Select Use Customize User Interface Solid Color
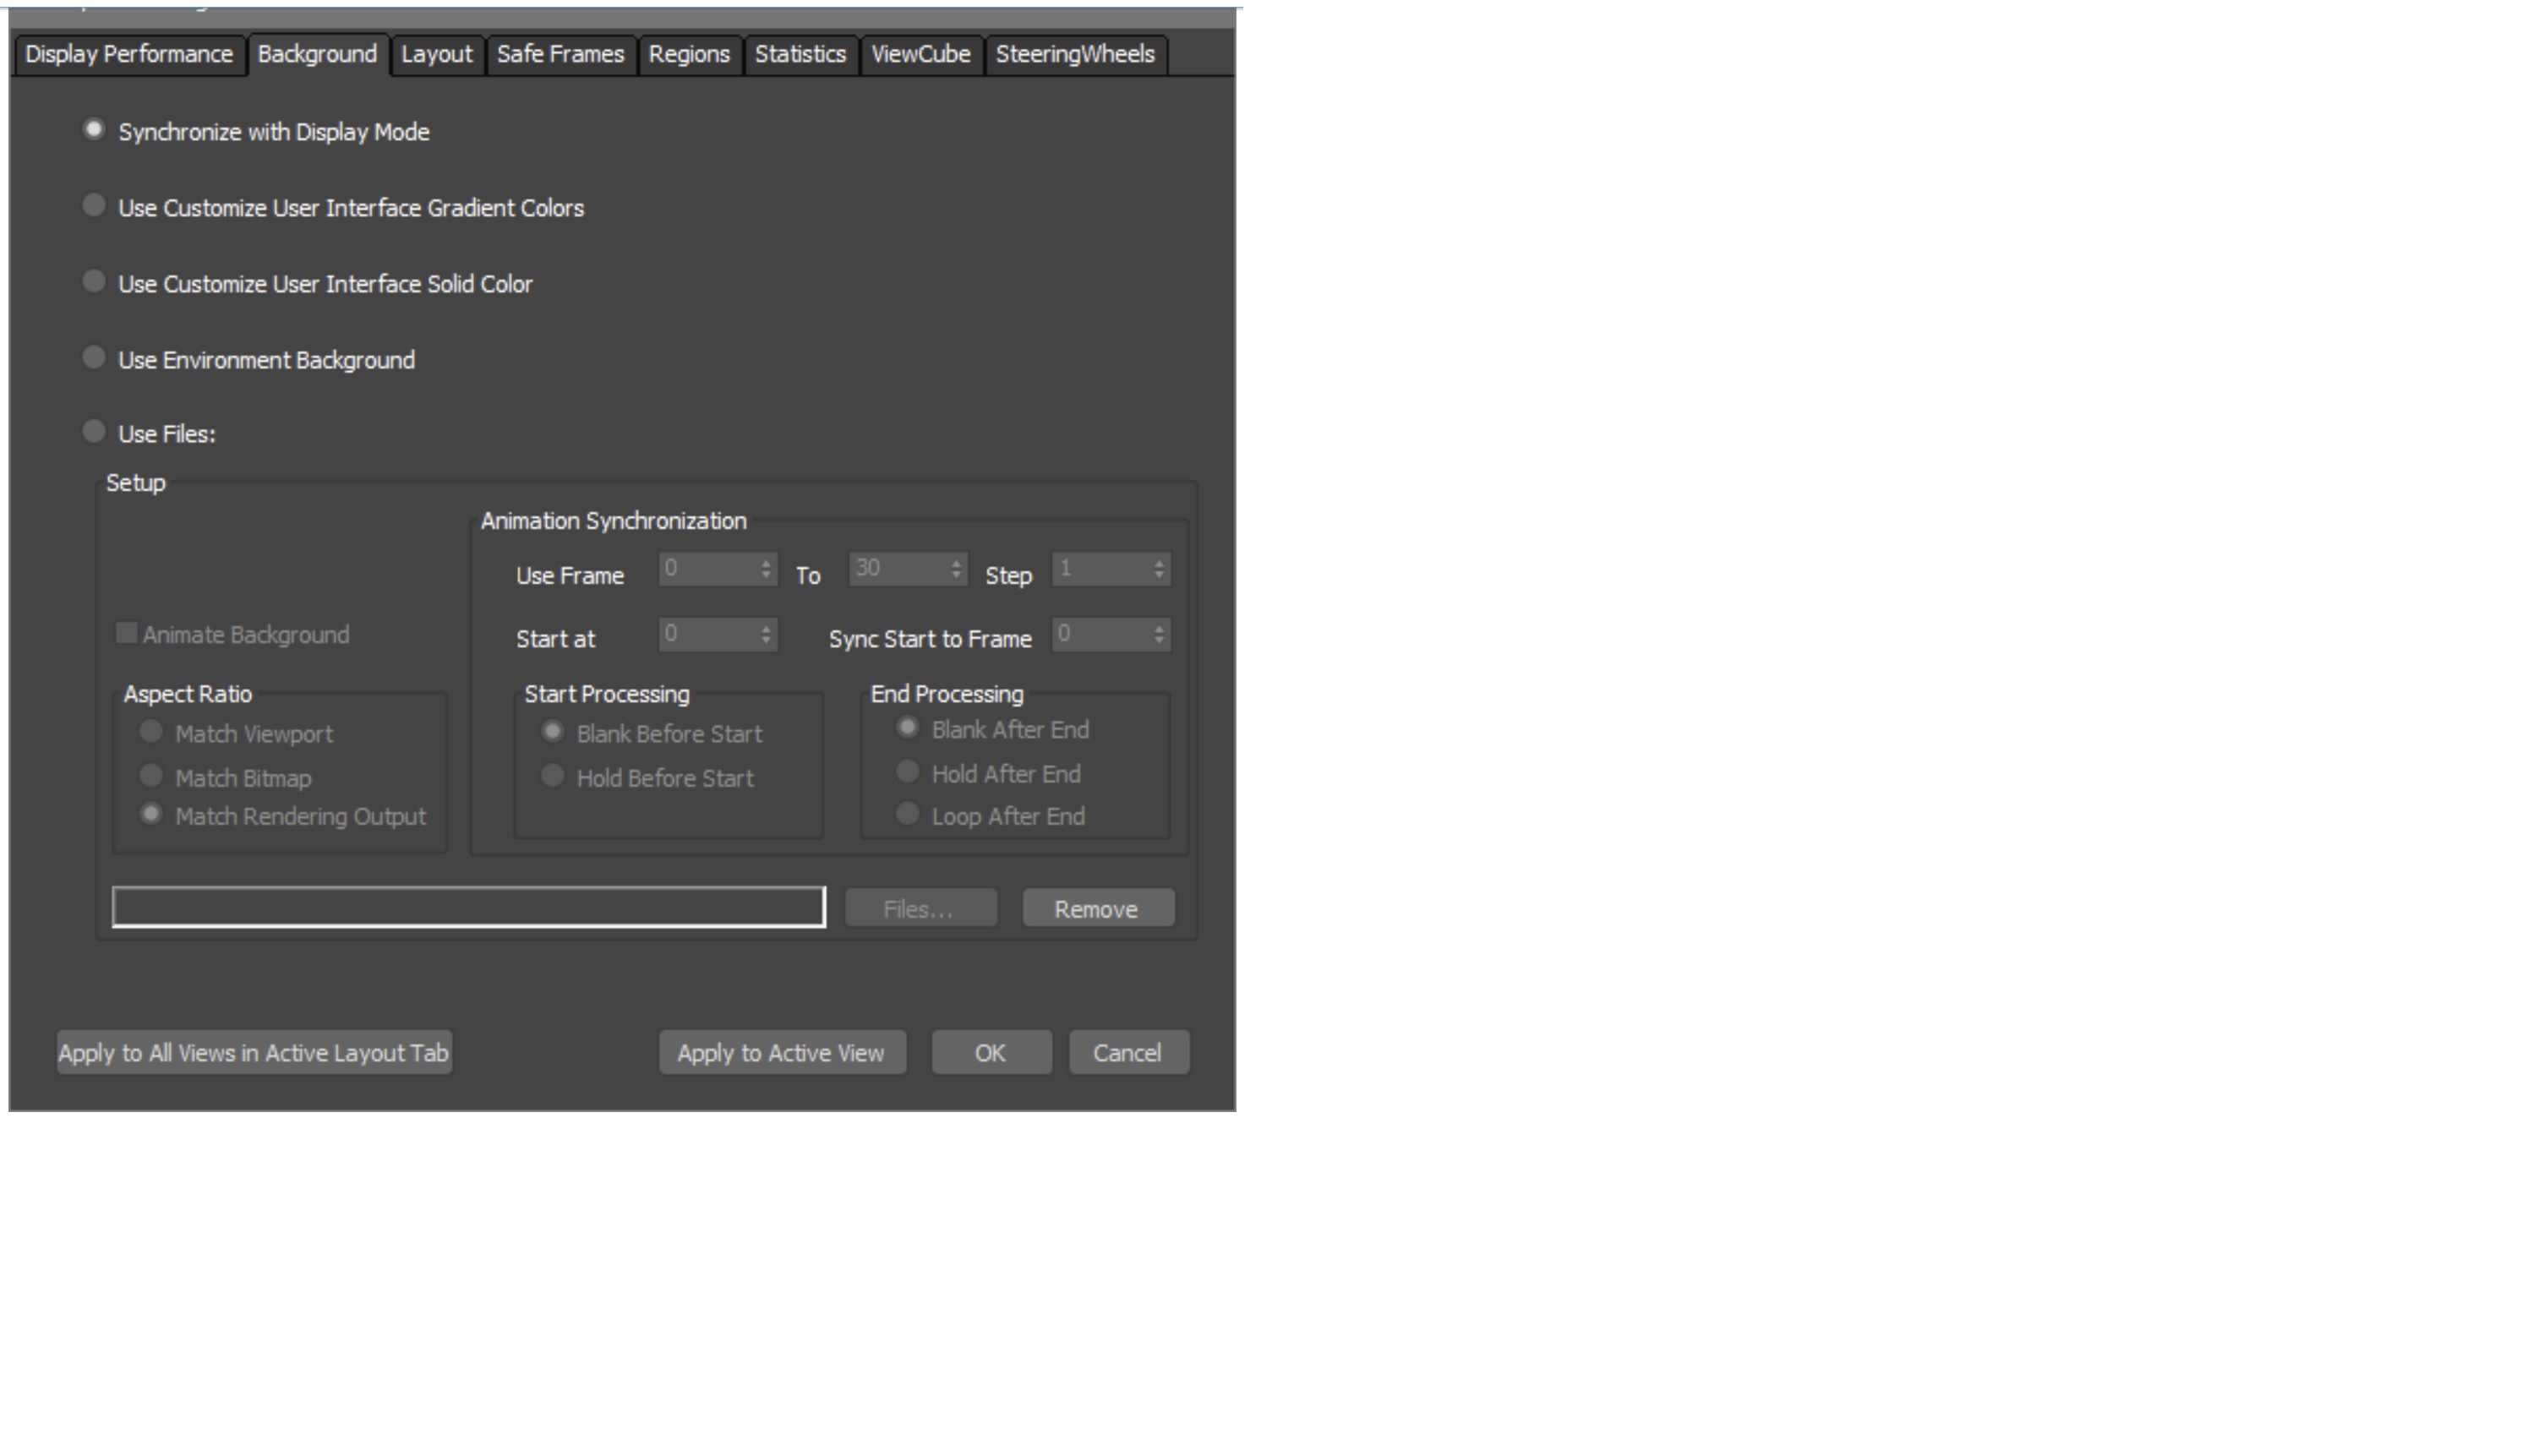 pyautogui.click(x=95, y=281)
